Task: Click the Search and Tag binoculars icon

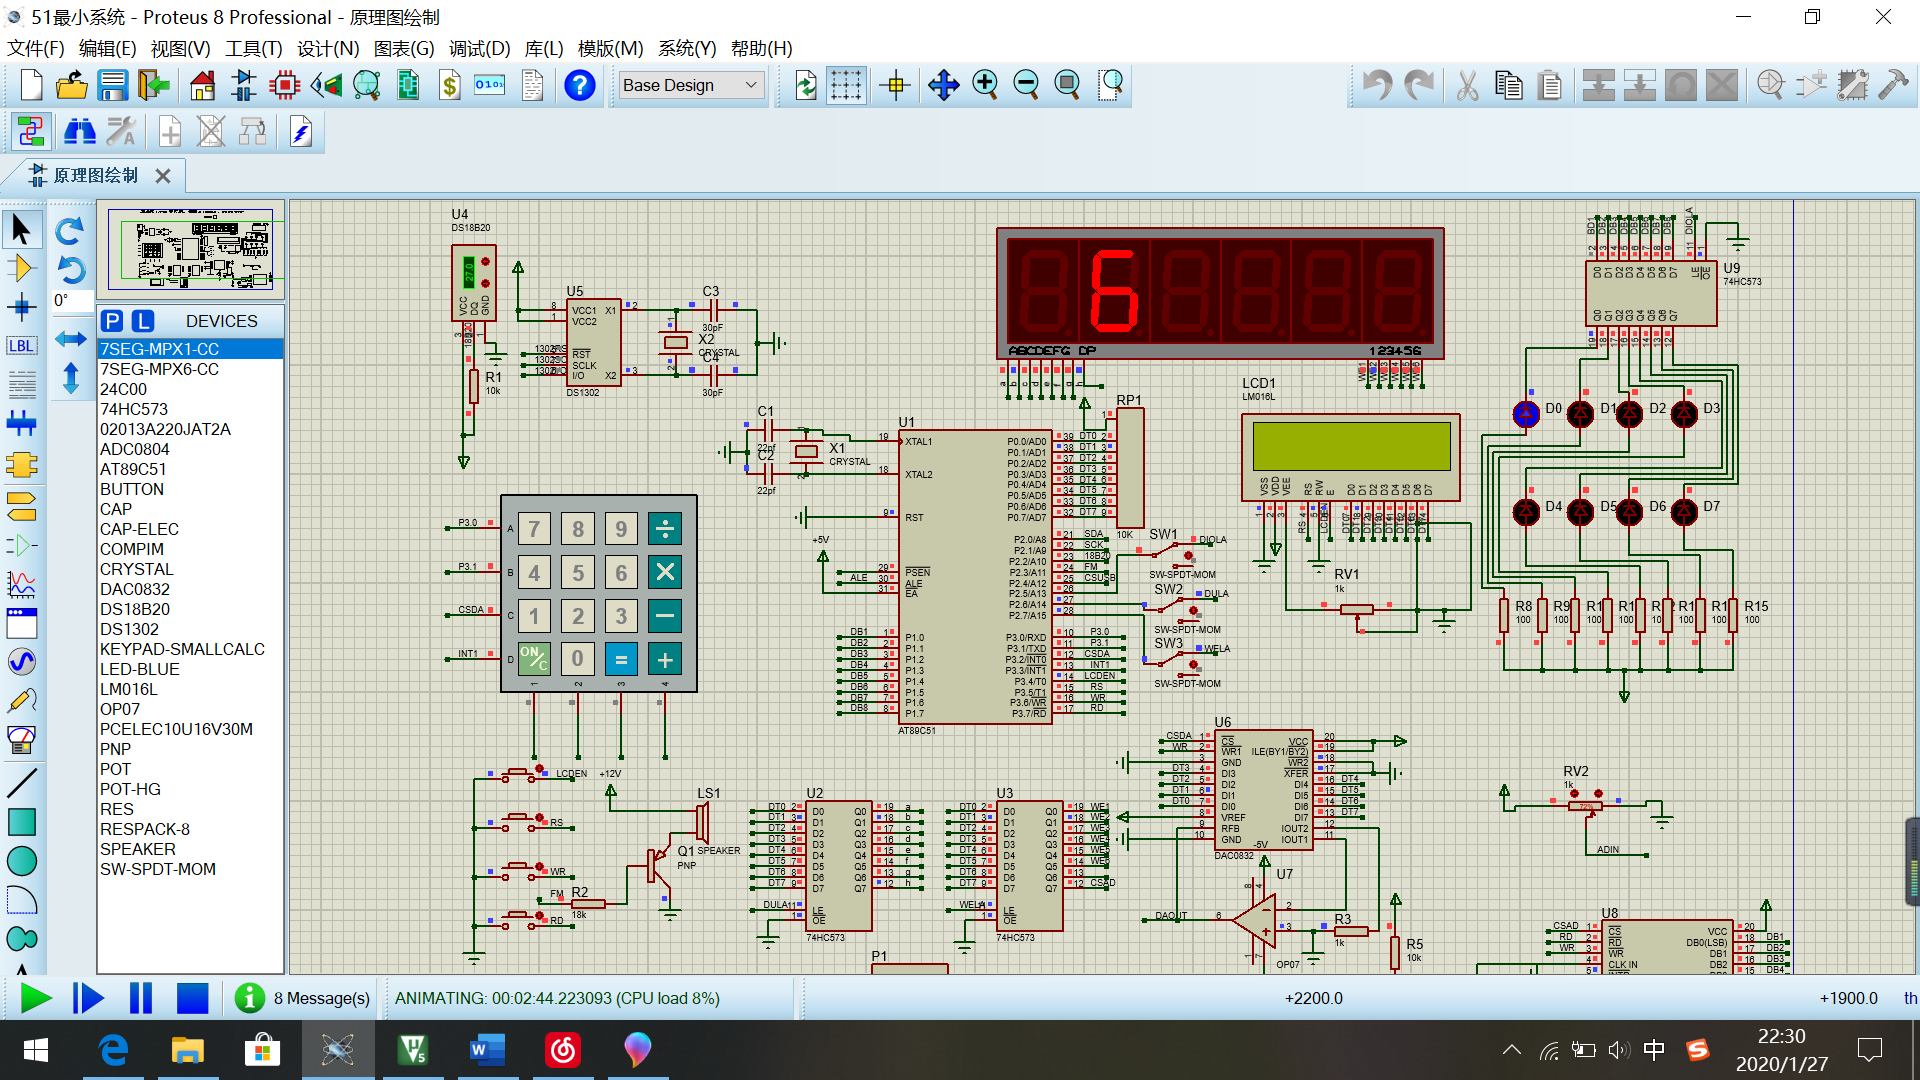Action: pos(79,132)
